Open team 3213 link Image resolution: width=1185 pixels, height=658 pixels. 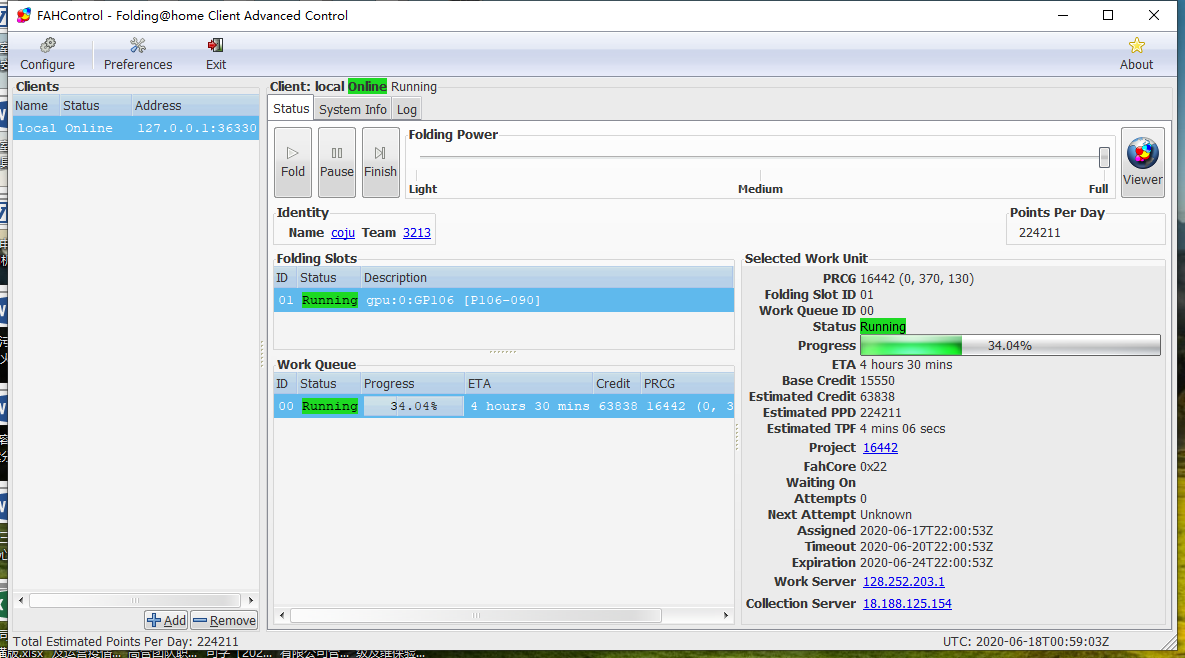[x=416, y=233]
